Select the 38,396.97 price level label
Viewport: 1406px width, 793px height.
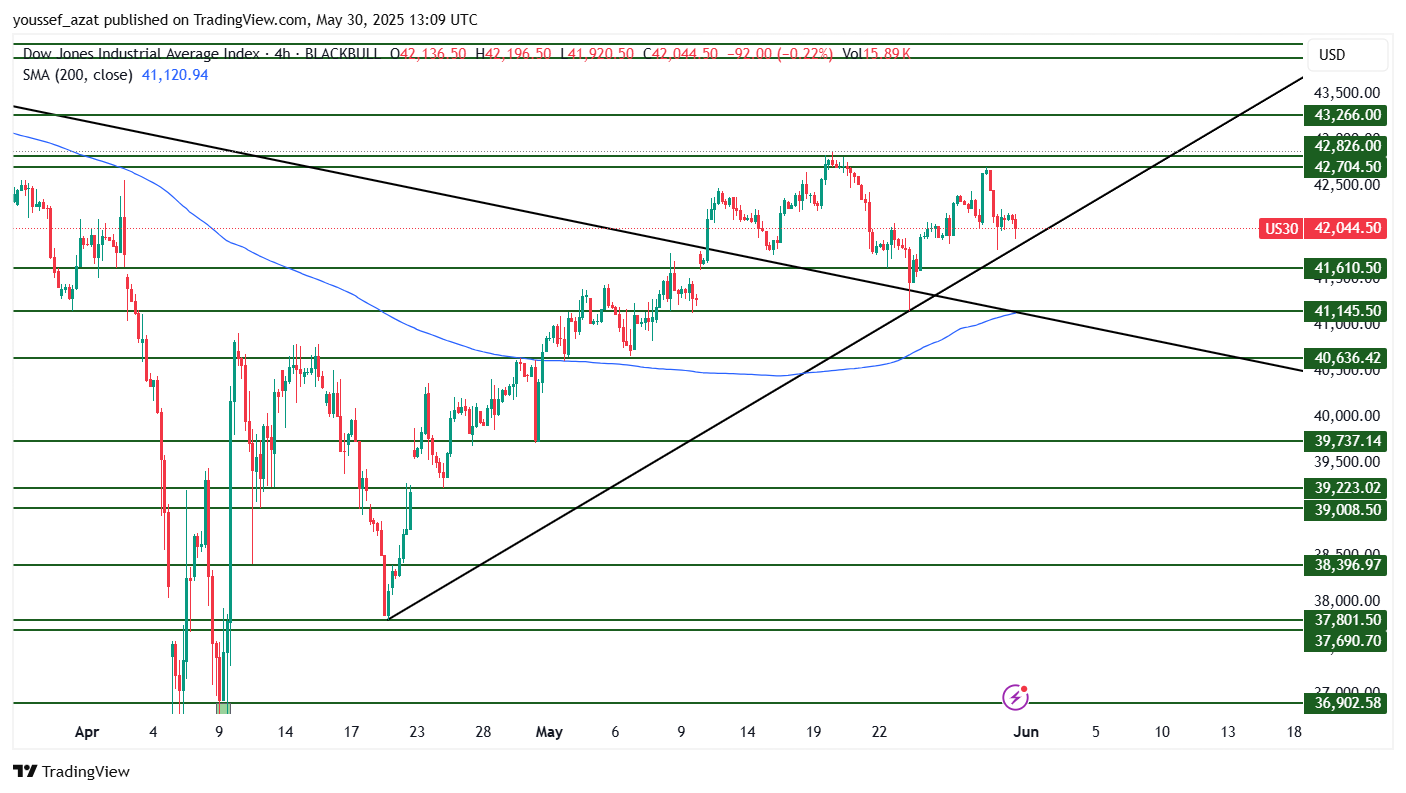(1346, 565)
